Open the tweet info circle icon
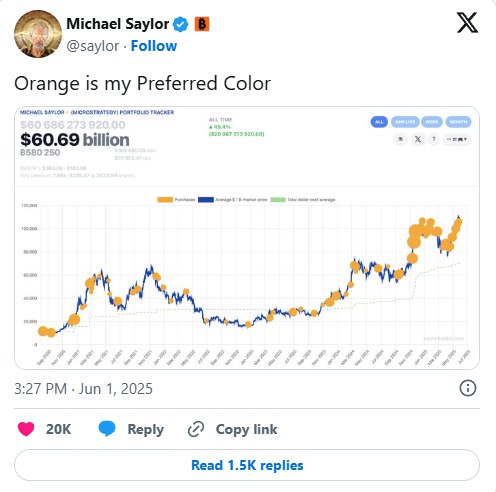 click(468, 388)
